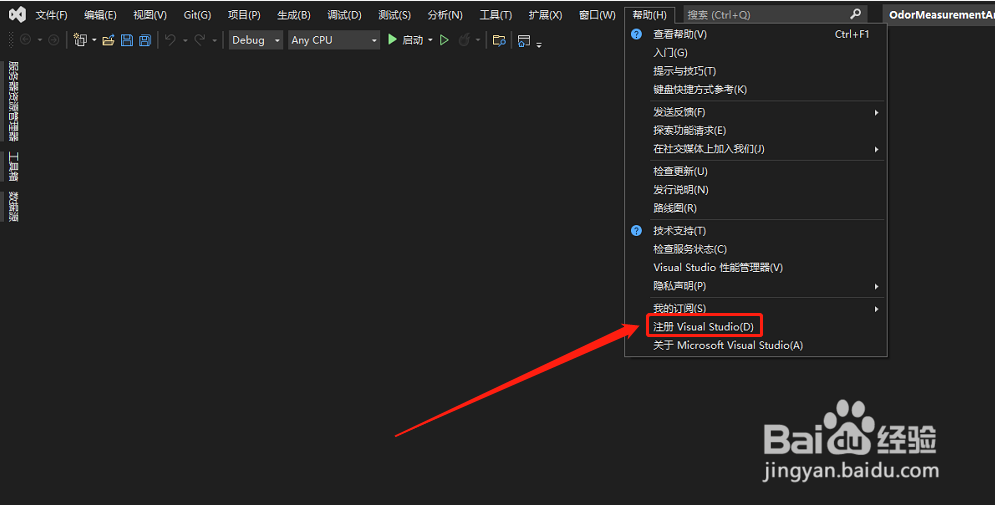
Task: Click the 搜索 (Ctrl+Q) search box
Action: click(x=775, y=14)
